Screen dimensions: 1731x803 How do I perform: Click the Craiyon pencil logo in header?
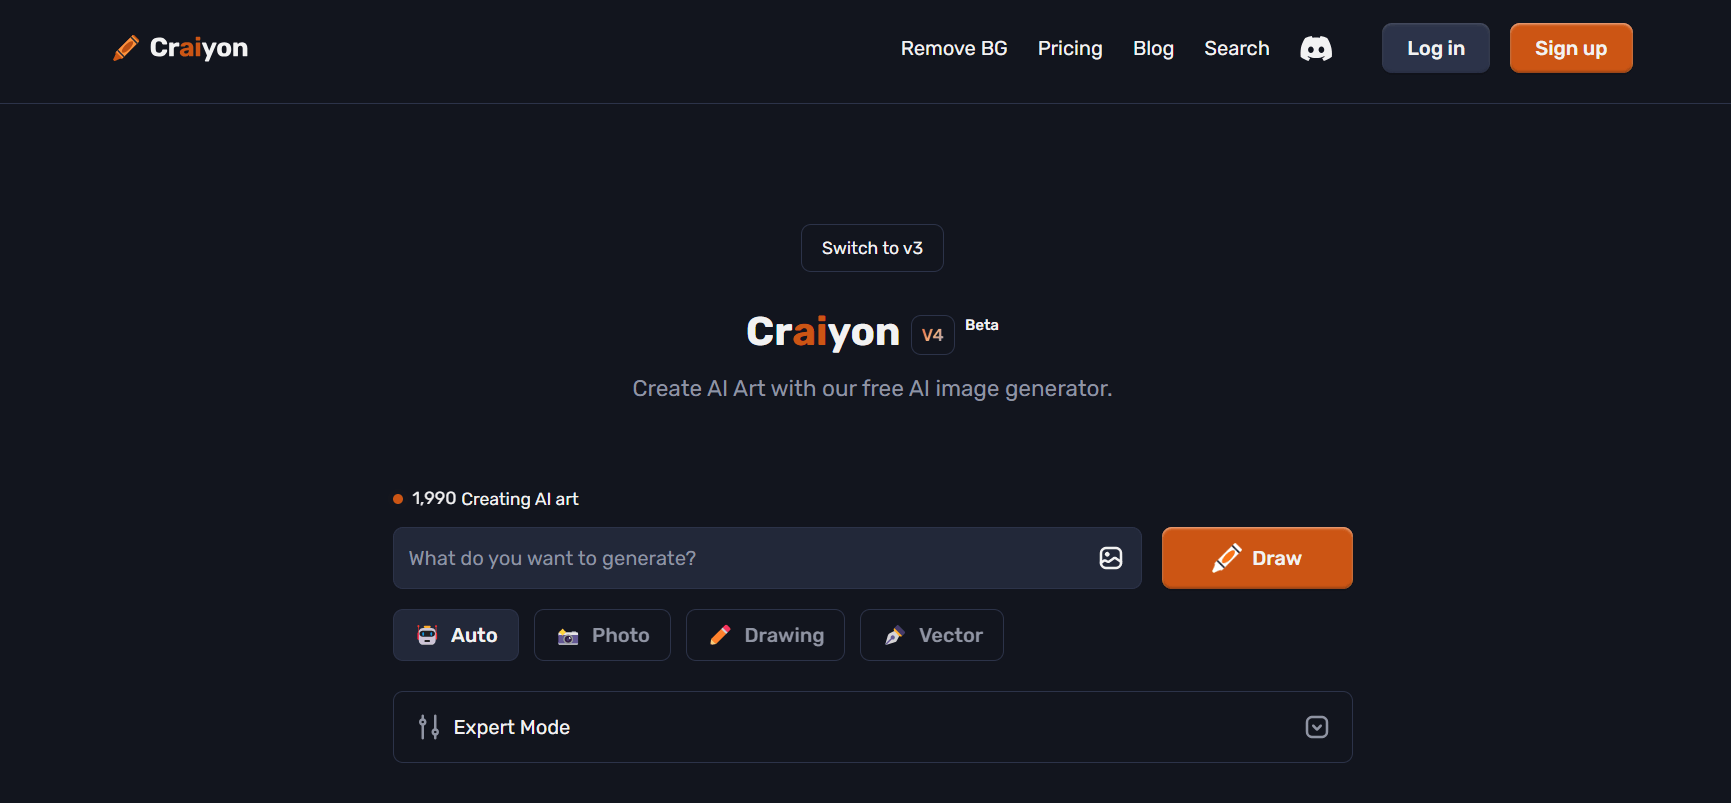click(126, 48)
